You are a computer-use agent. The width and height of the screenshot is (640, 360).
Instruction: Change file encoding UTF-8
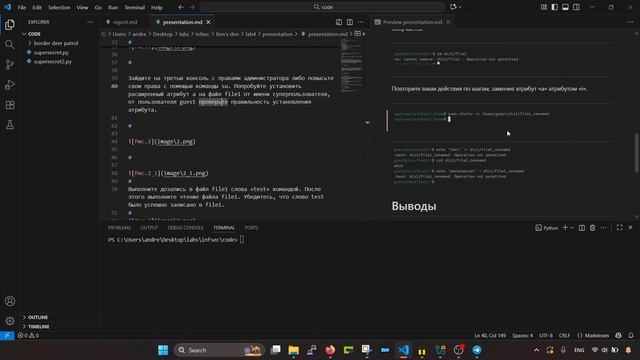546,336
